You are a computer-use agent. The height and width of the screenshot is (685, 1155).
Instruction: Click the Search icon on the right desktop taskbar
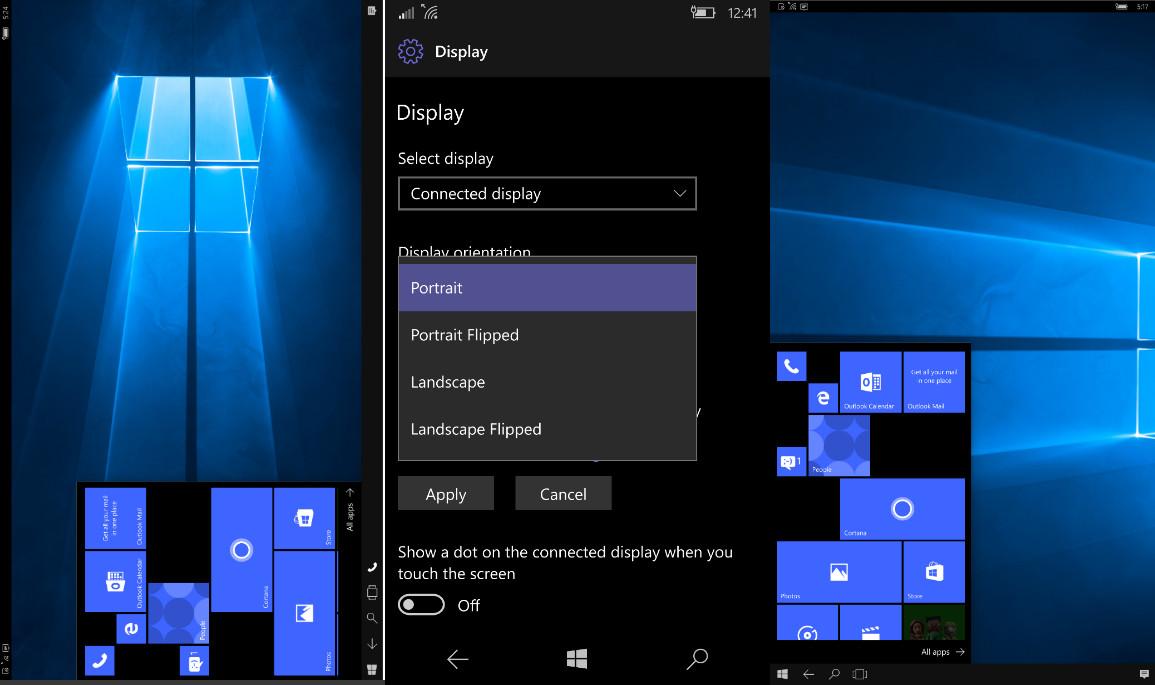[x=834, y=674]
